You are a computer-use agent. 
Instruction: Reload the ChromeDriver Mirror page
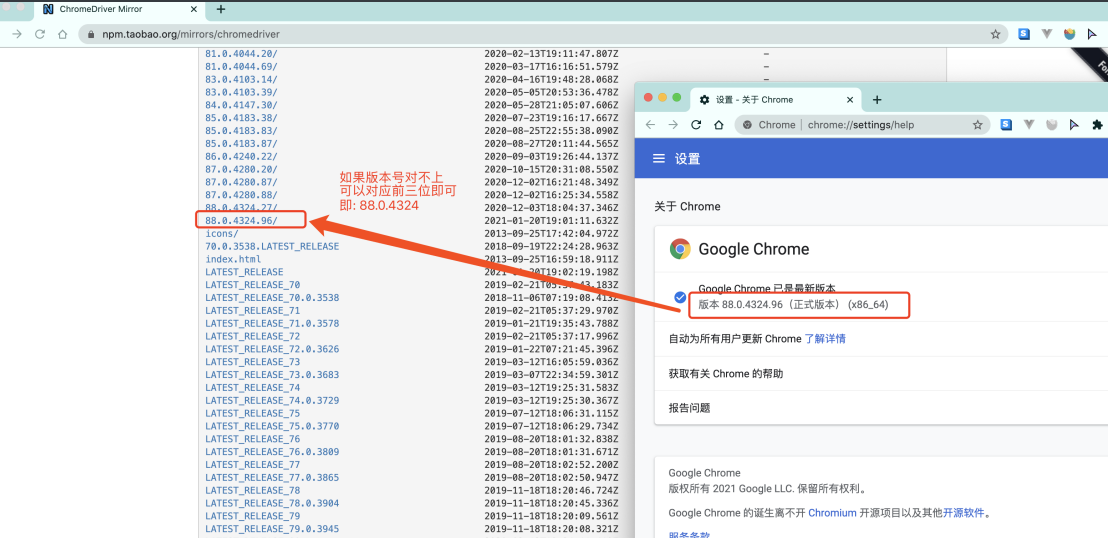tap(40, 34)
